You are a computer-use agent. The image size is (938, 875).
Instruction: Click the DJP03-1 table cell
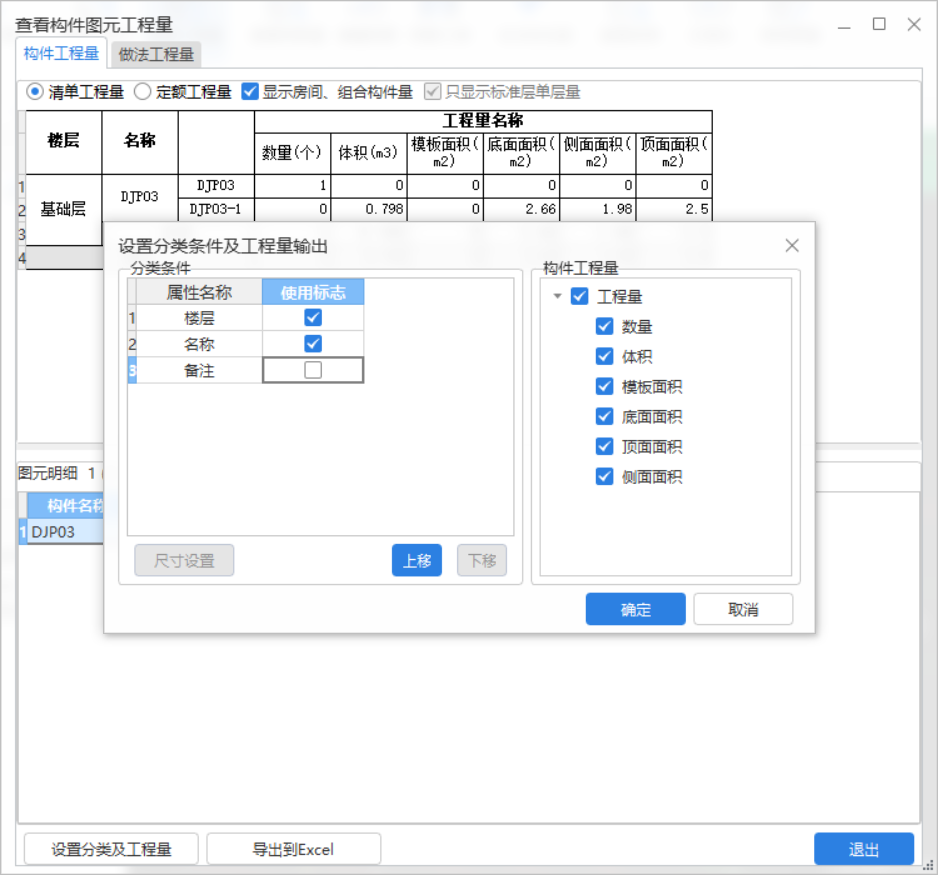click(216, 209)
